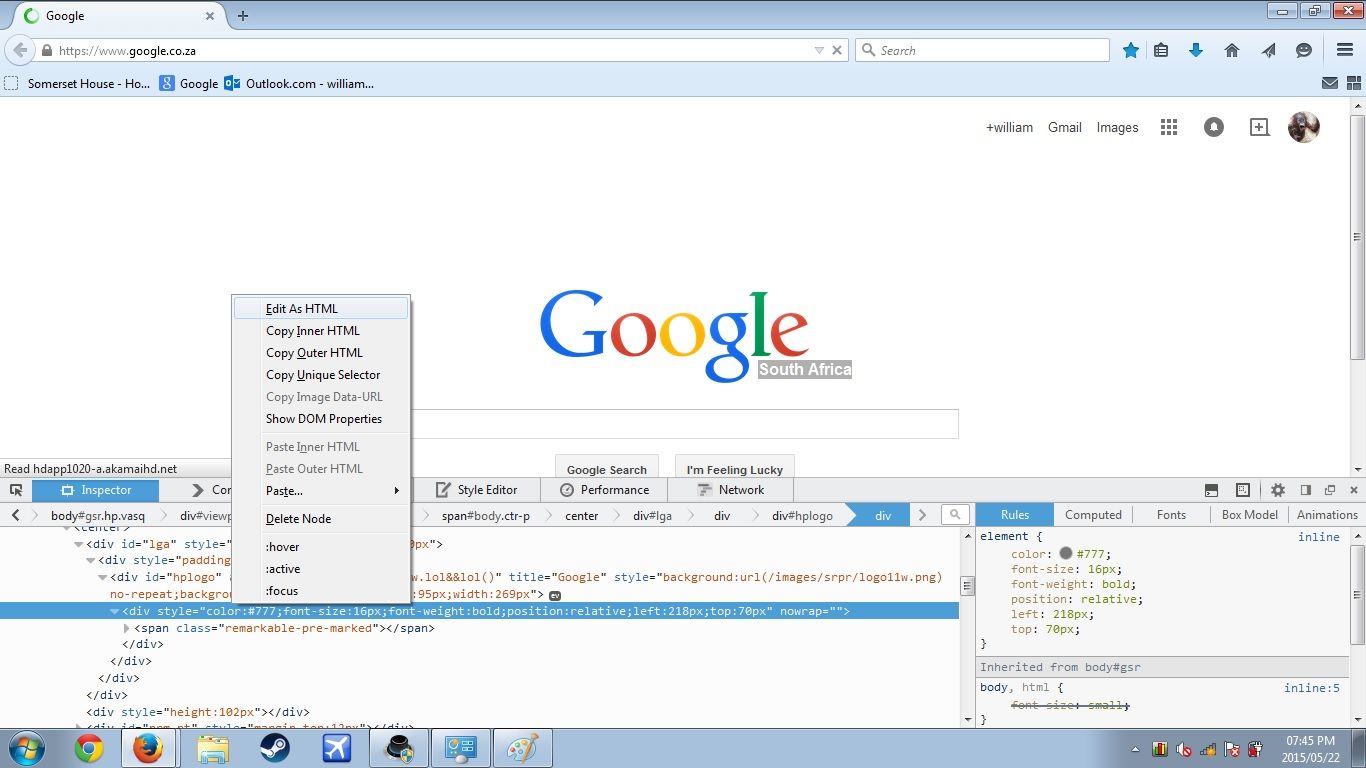Activate the :focus pseudo-class state
This screenshot has height=768, width=1366.
pos(282,591)
